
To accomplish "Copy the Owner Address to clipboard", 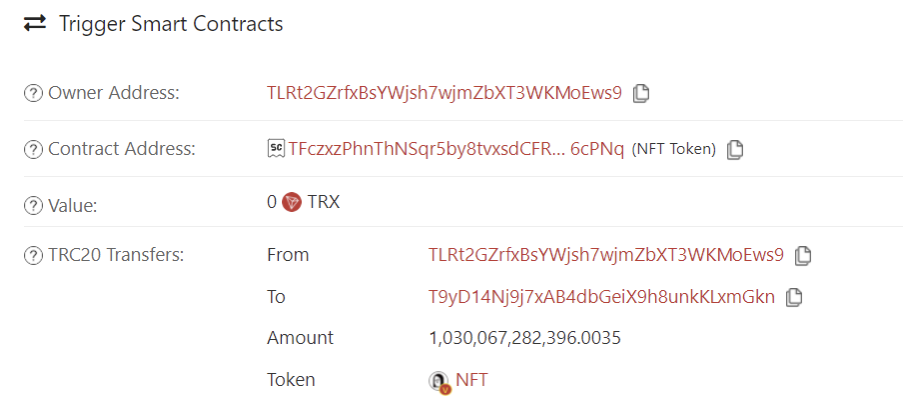I will [641, 93].
